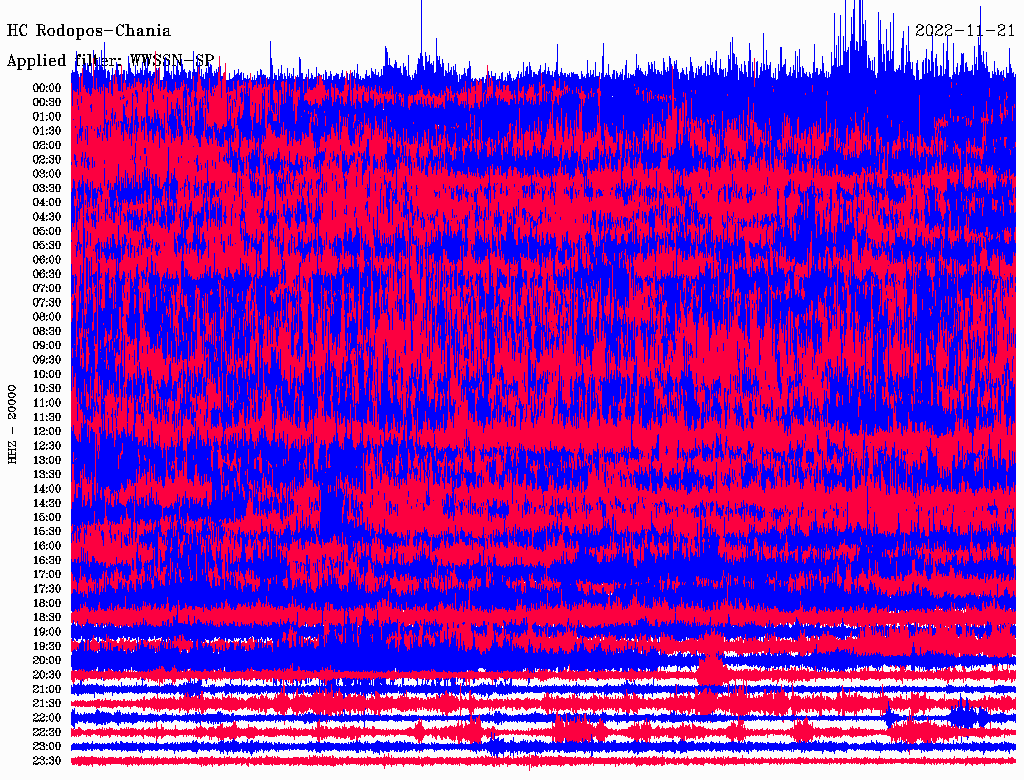Click the 04:30 time label
This screenshot has height=780, width=1024.
[47, 217]
